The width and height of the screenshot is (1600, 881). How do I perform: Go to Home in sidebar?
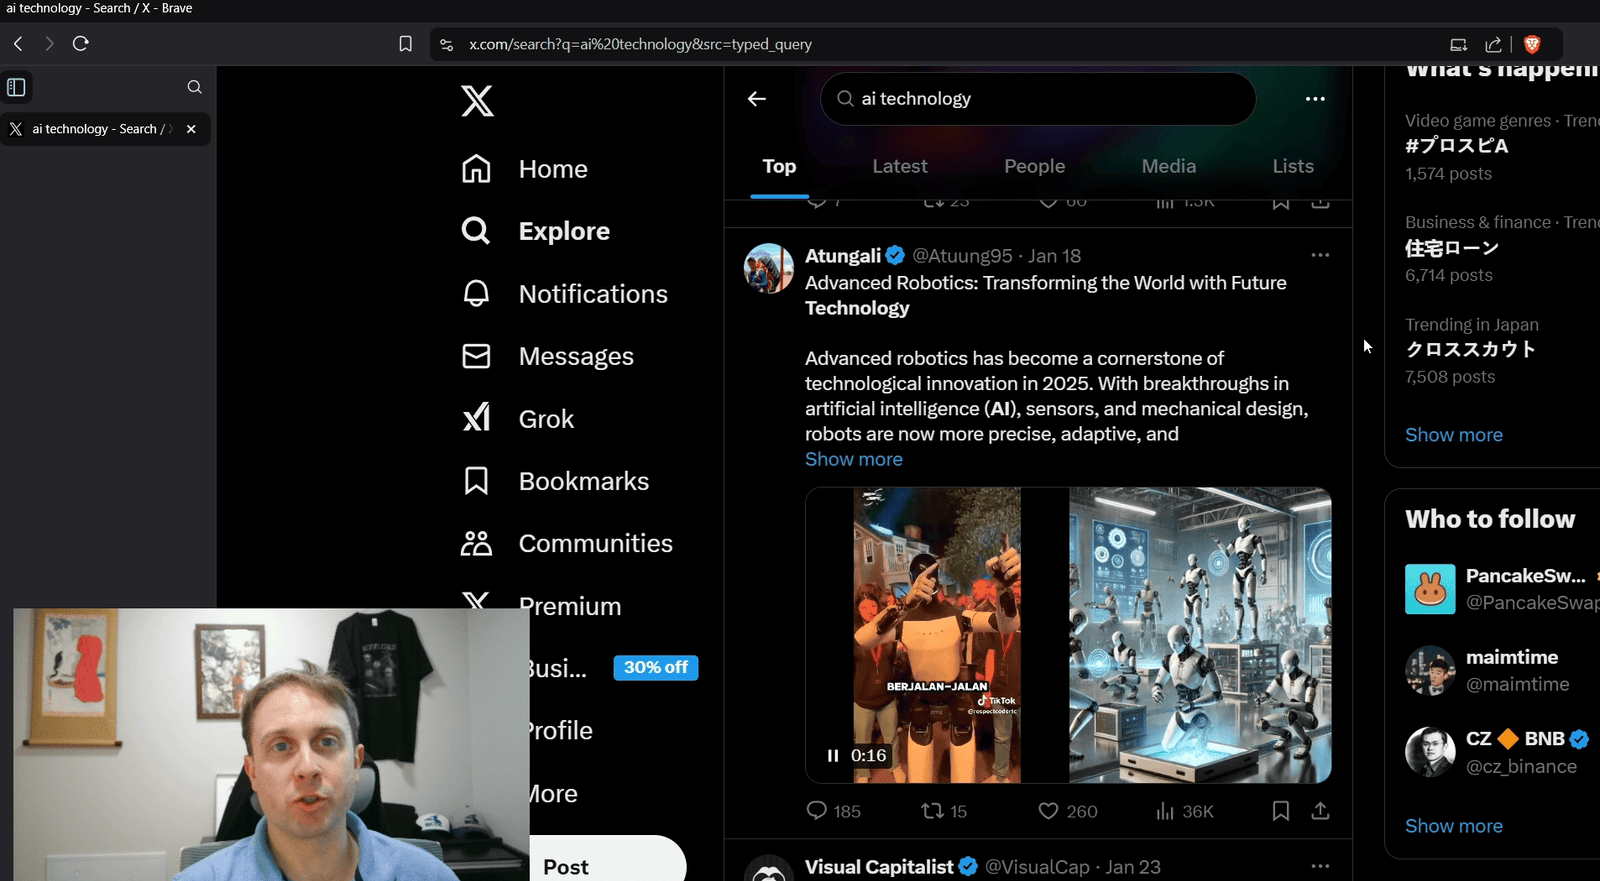pyautogui.click(x=525, y=169)
